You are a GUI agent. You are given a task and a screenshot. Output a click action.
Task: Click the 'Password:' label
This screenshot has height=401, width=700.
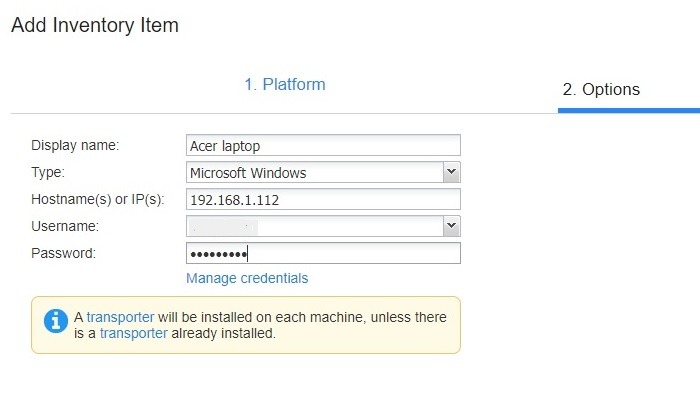[x=63, y=253]
